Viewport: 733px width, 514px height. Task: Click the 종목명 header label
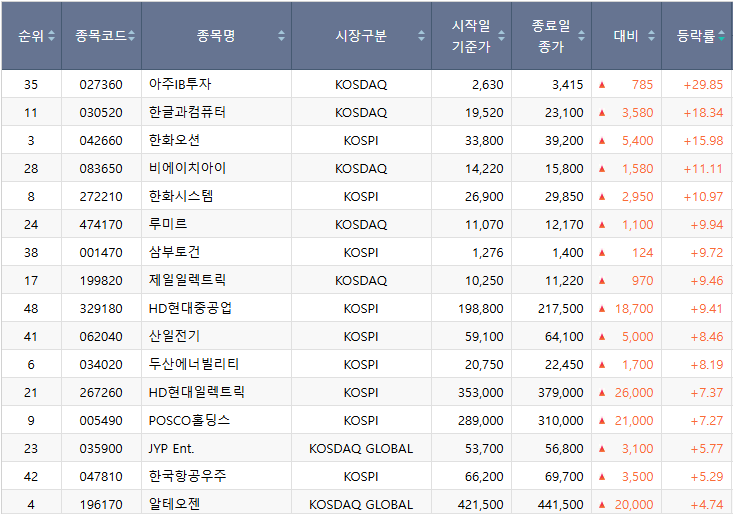coord(216,36)
